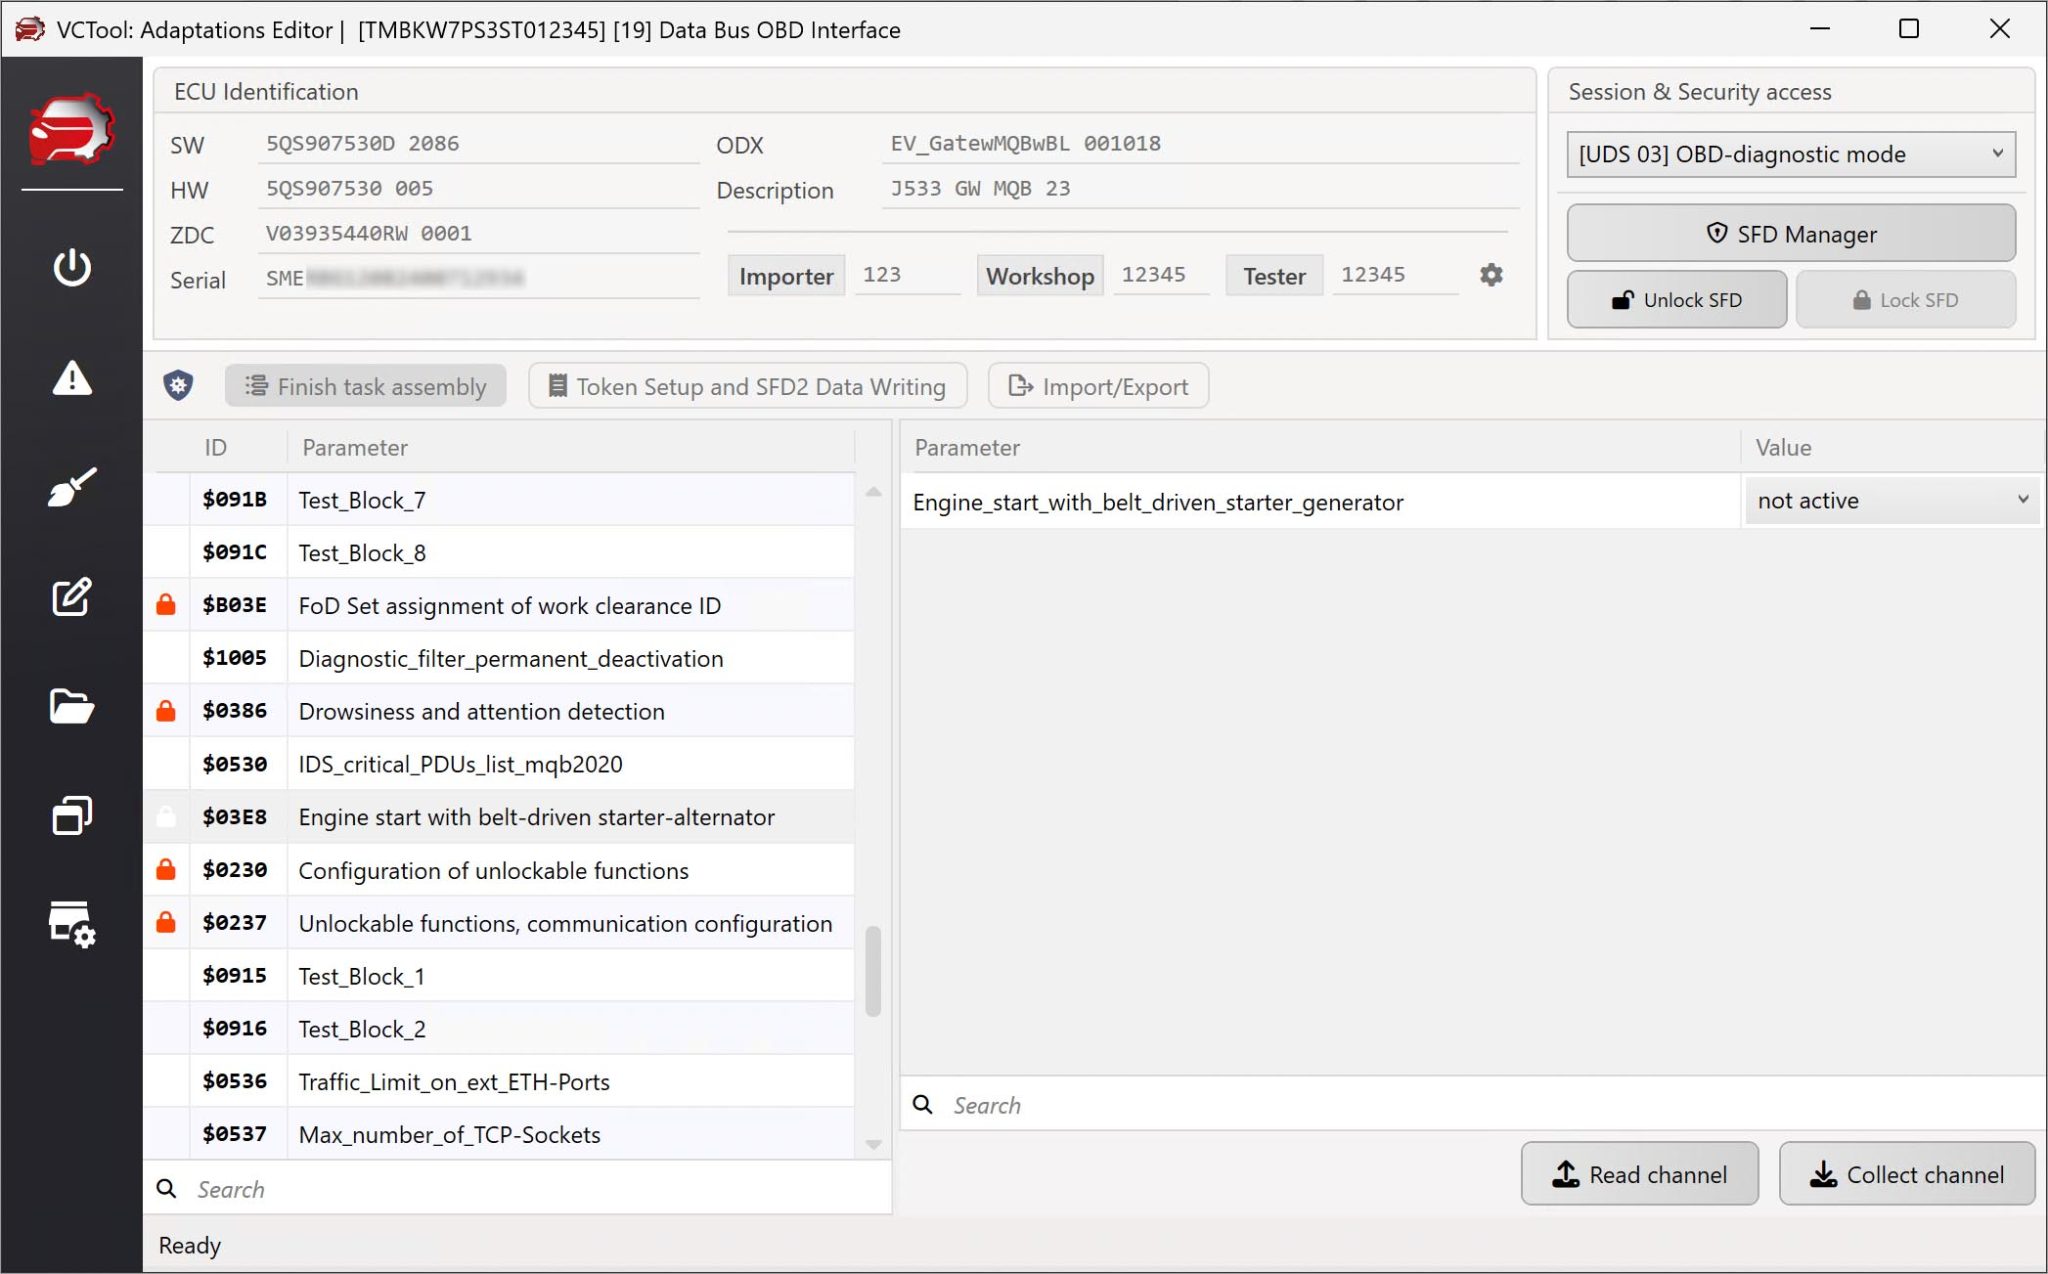Screen dimensions: 2048x1274
Task: Click the open folder sidebar icon
Action: click(x=72, y=706)
